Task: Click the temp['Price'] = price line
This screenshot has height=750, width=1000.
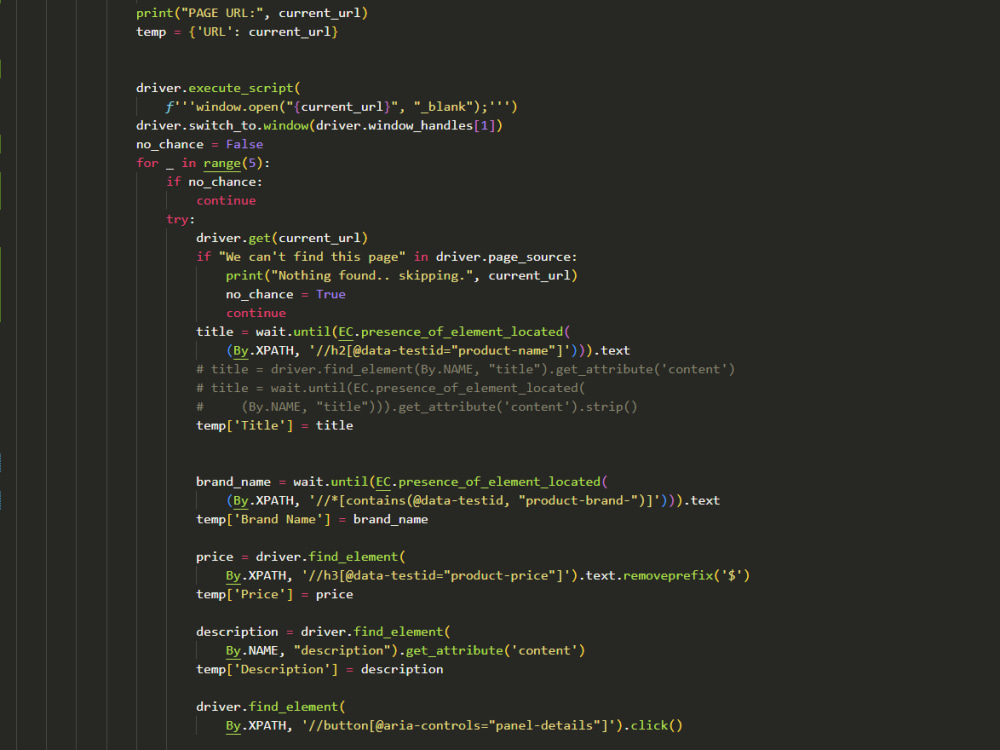Action: tap(274, 594)
